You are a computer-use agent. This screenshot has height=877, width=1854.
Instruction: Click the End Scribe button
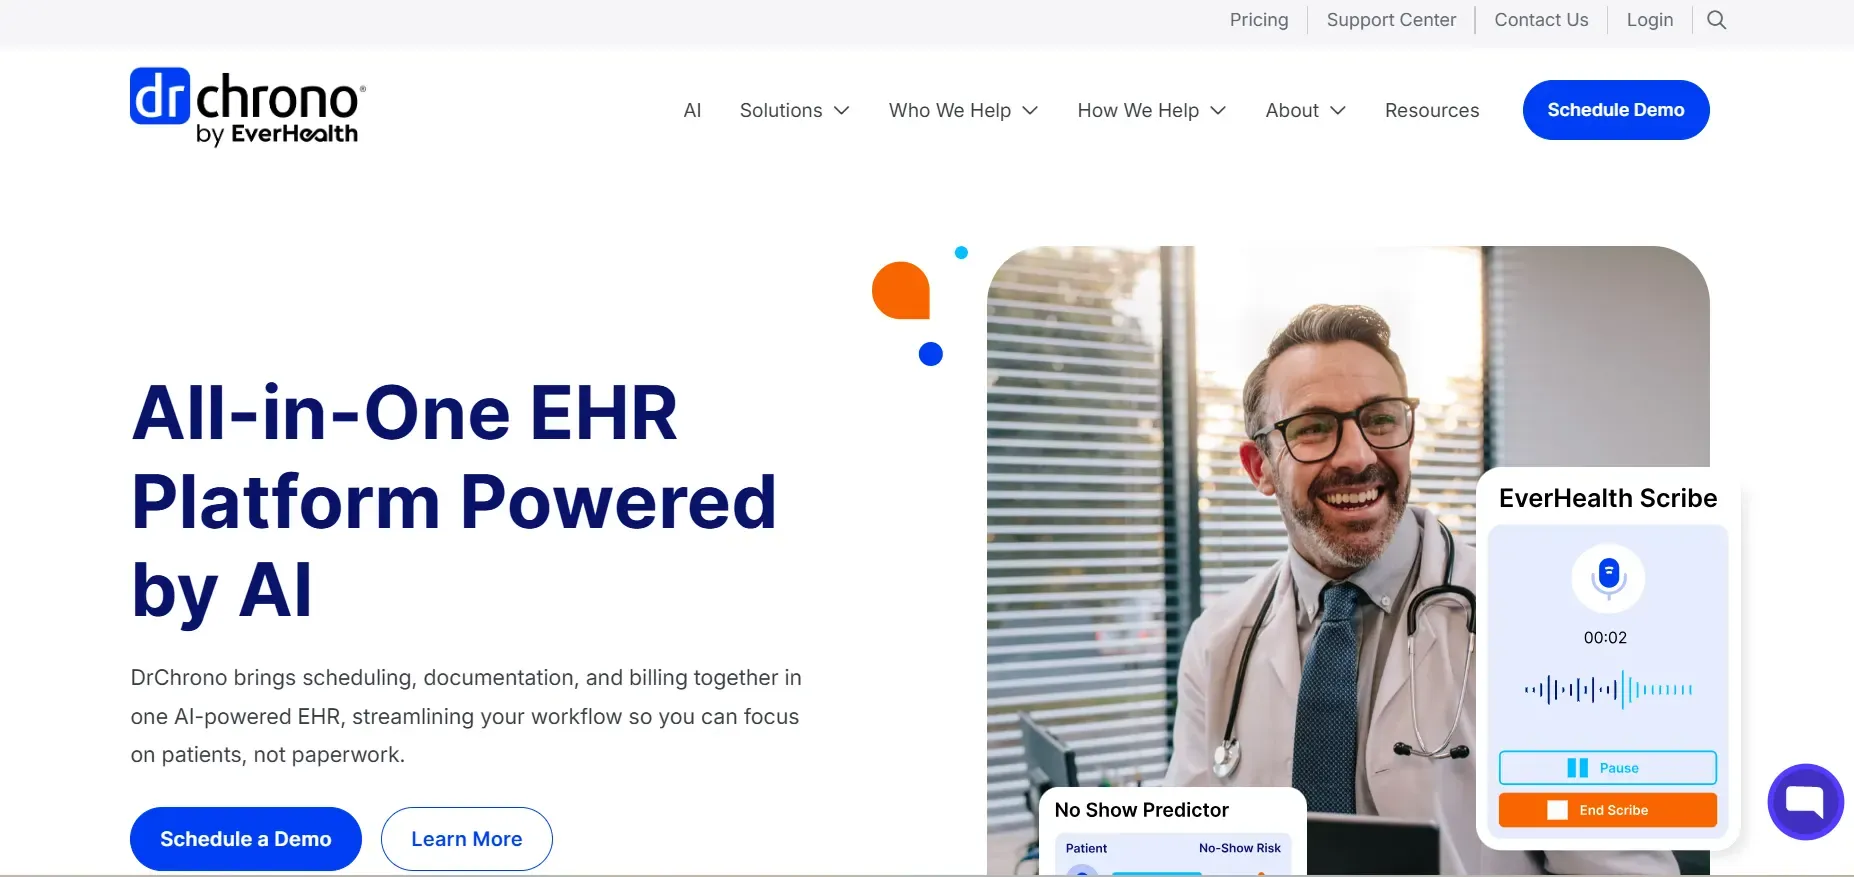(1608, 810)
